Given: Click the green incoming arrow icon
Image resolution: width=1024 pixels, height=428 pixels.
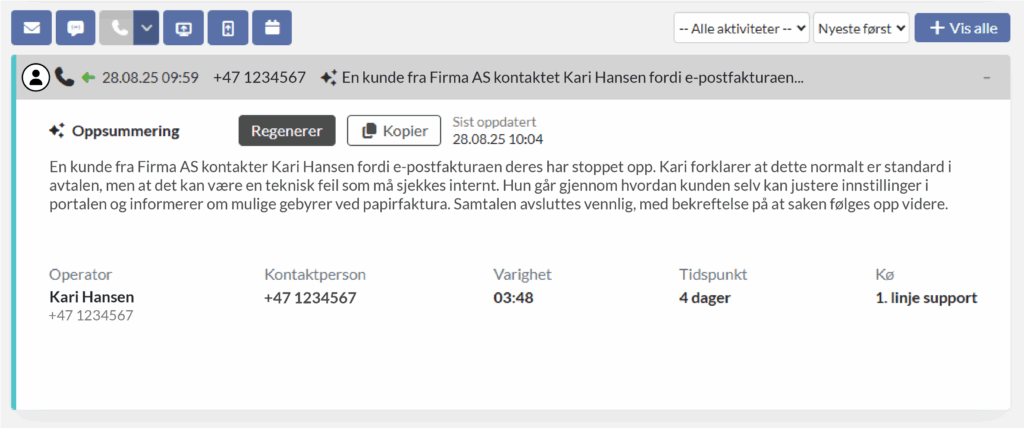Looking at the screenshot, I should click(x=88, y=78).
